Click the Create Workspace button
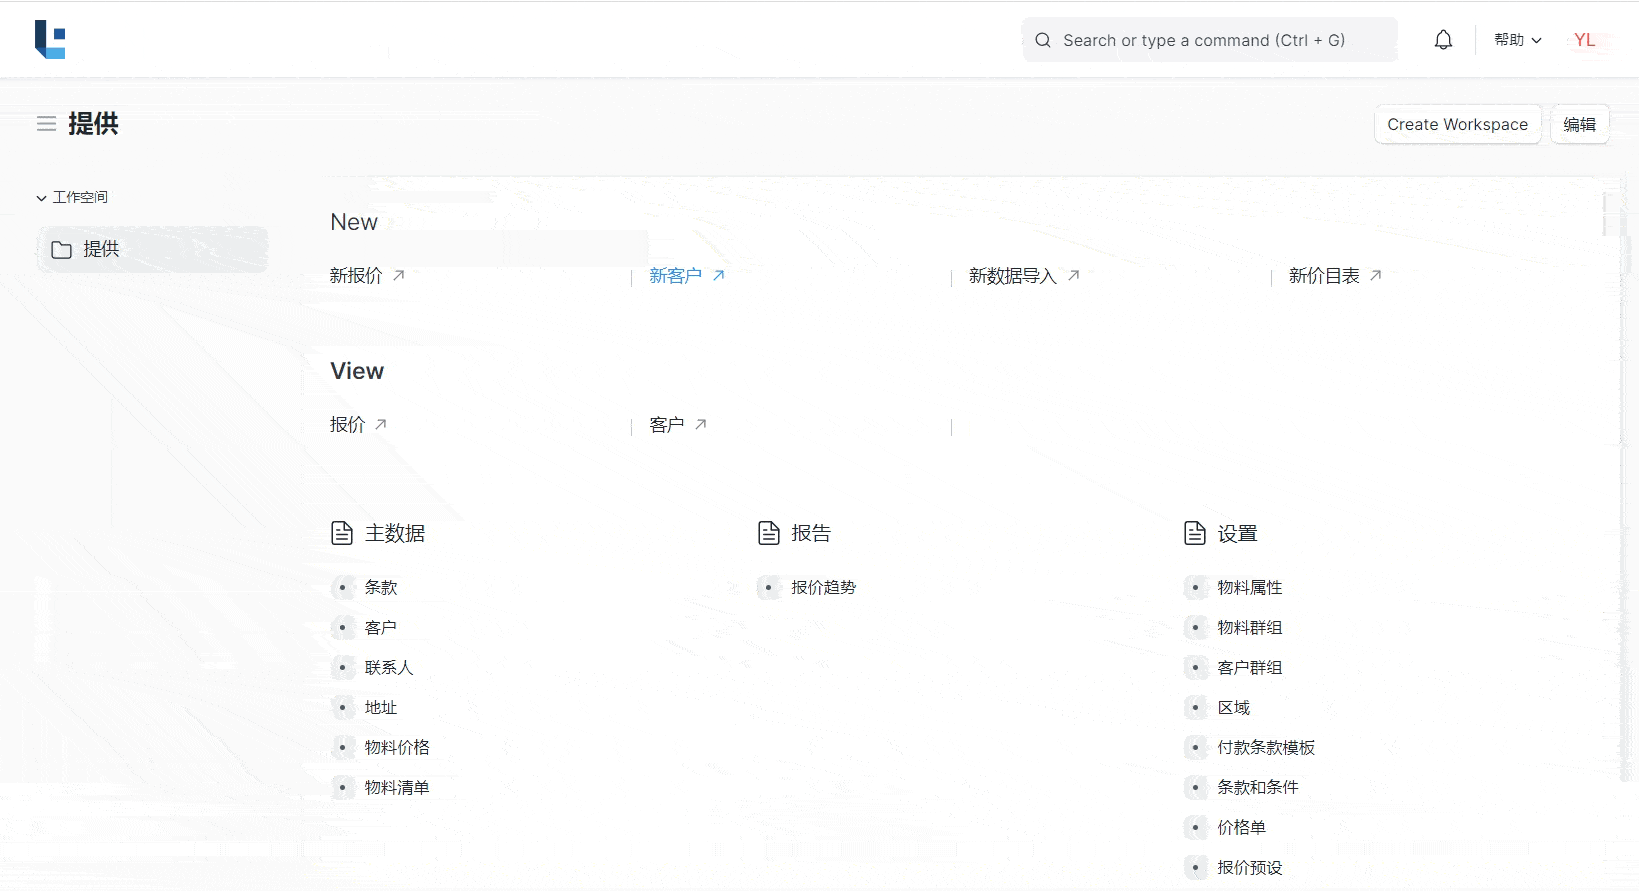This screenshot has height=891, width=1639. coord(1457,124)
